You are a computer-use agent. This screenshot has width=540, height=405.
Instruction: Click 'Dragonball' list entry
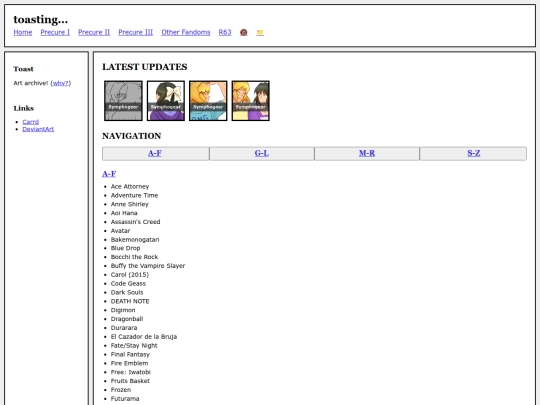[127, 319]
